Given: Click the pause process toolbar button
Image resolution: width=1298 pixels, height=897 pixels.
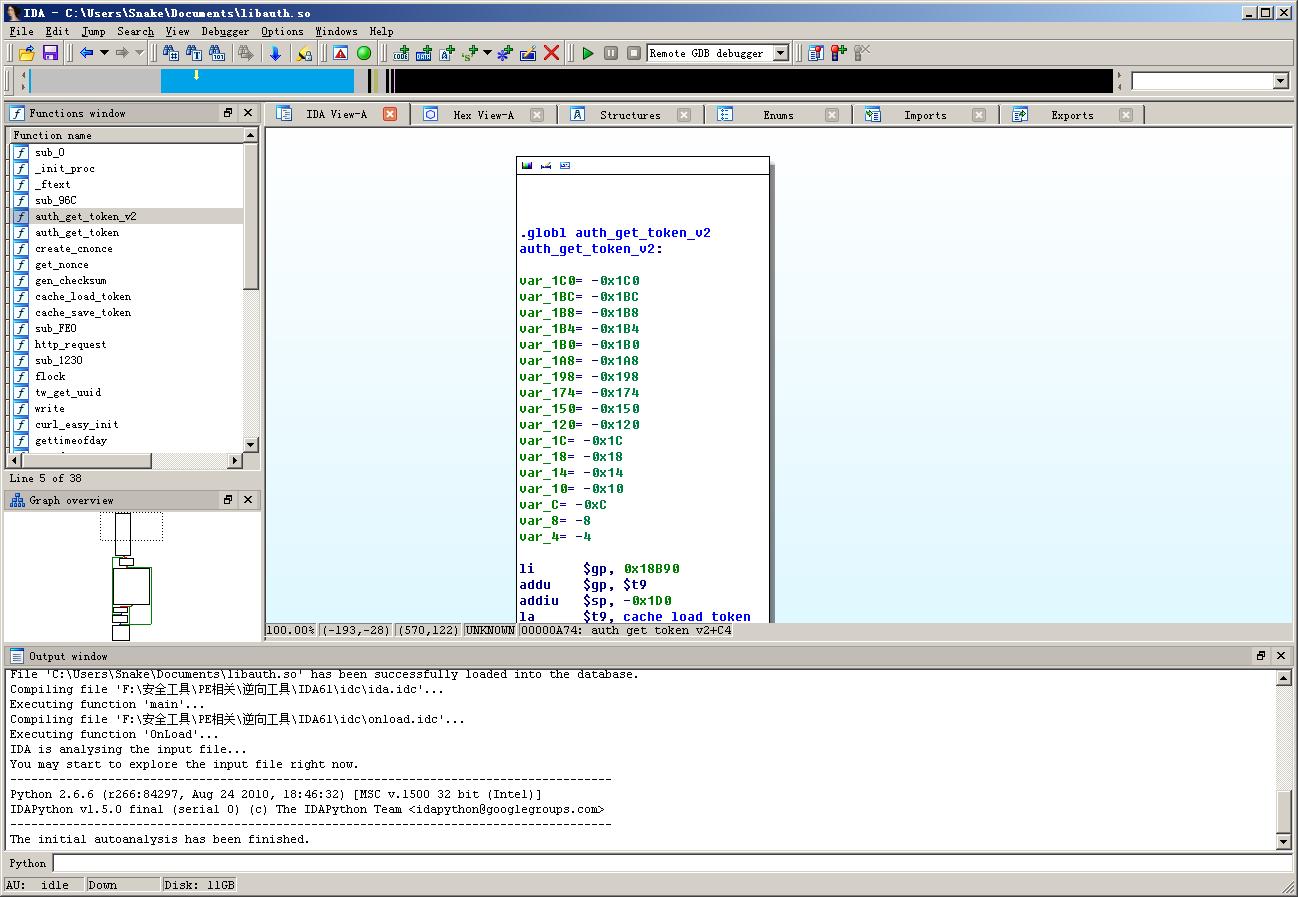Looking at the screenshot, I should (611, 53).
